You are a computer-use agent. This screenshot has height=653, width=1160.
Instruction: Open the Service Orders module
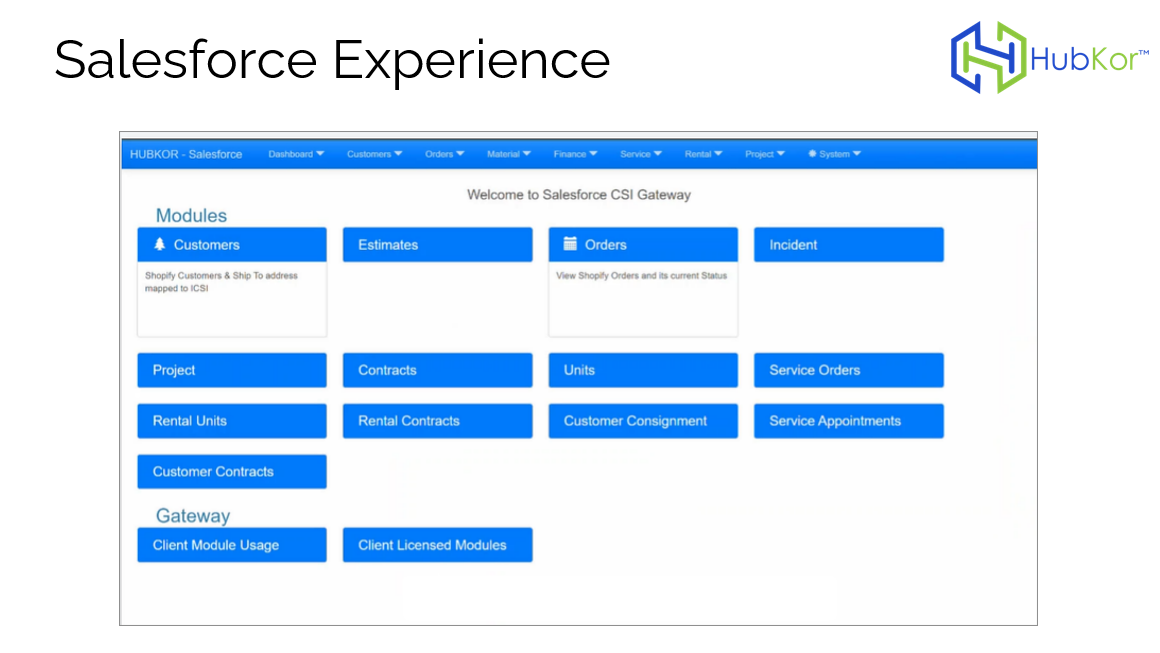pyautogui.click(x=848, y=370)
